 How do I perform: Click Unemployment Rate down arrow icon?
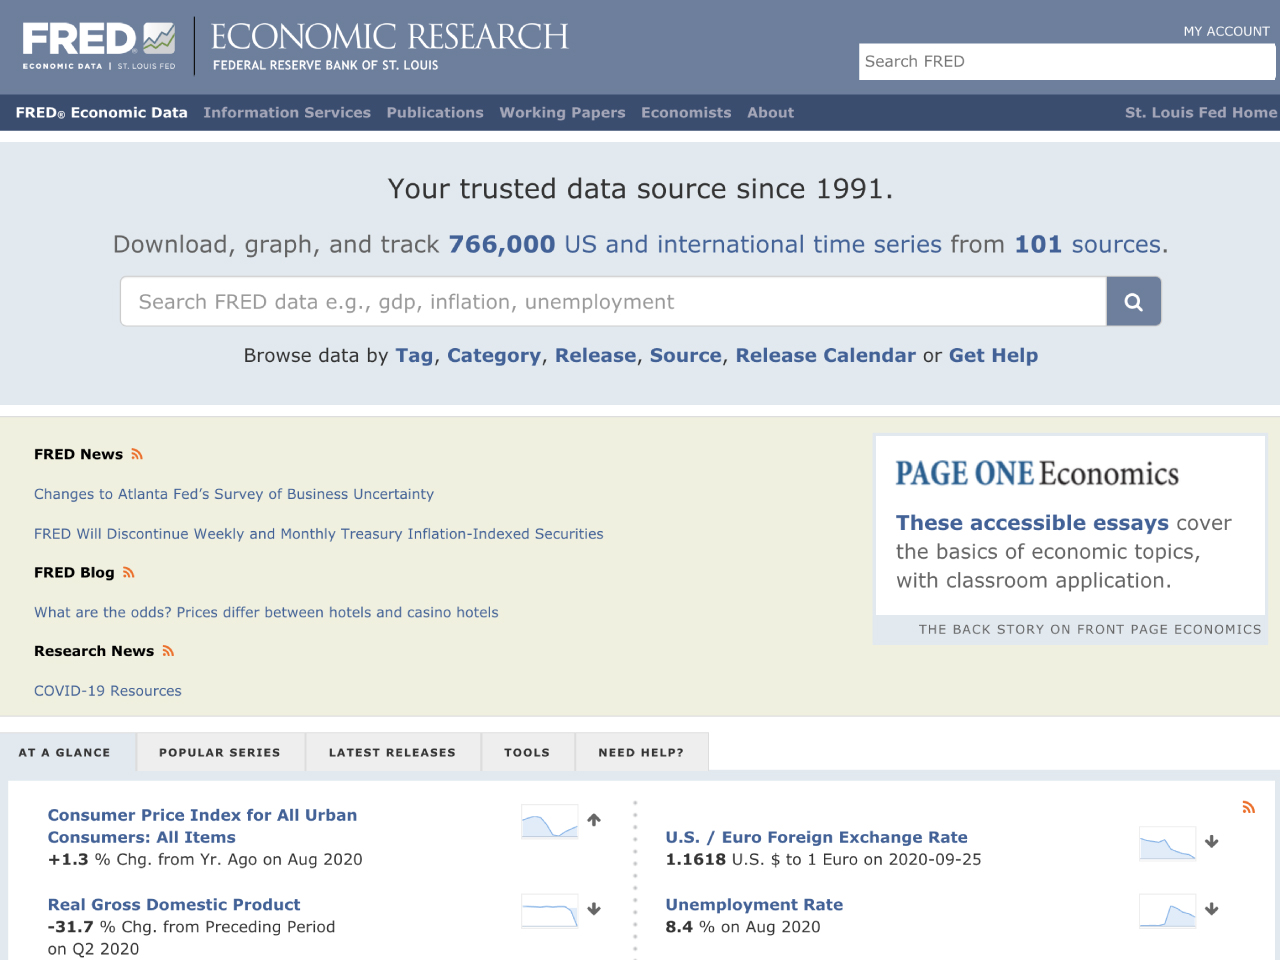(x=1212, y=909)
